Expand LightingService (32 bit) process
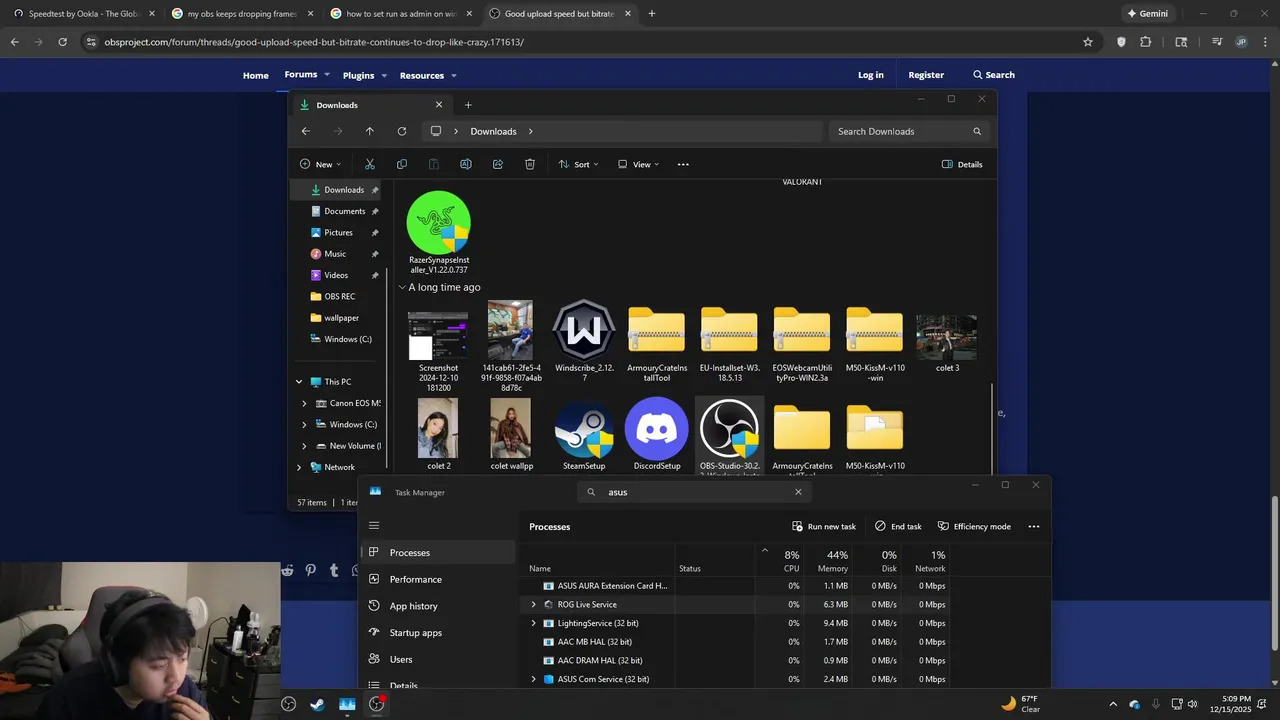Image resolution: width=1280 pixels, height=720 pixels. (533, 623)
